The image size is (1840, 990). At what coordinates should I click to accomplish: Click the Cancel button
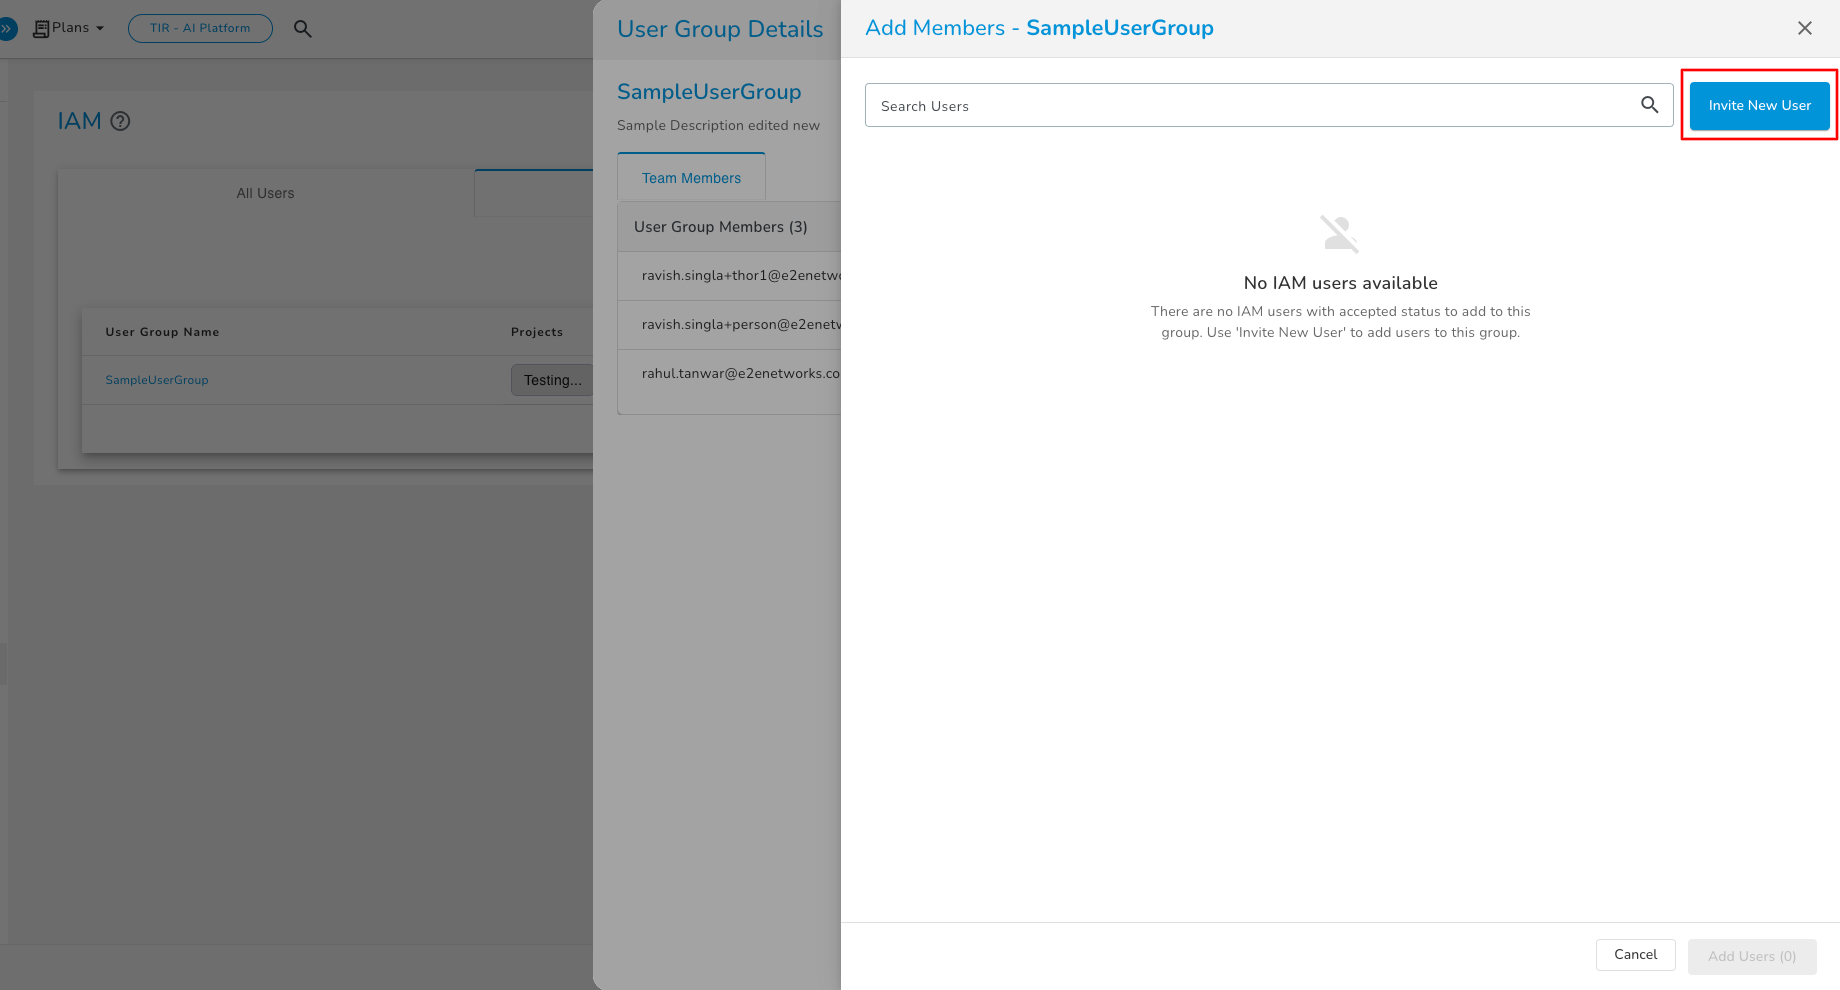click(1635, 955)
